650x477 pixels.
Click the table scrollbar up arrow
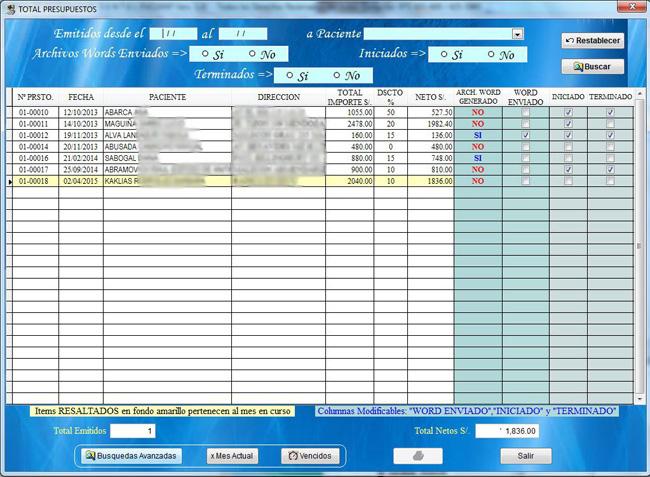point(640,94)
